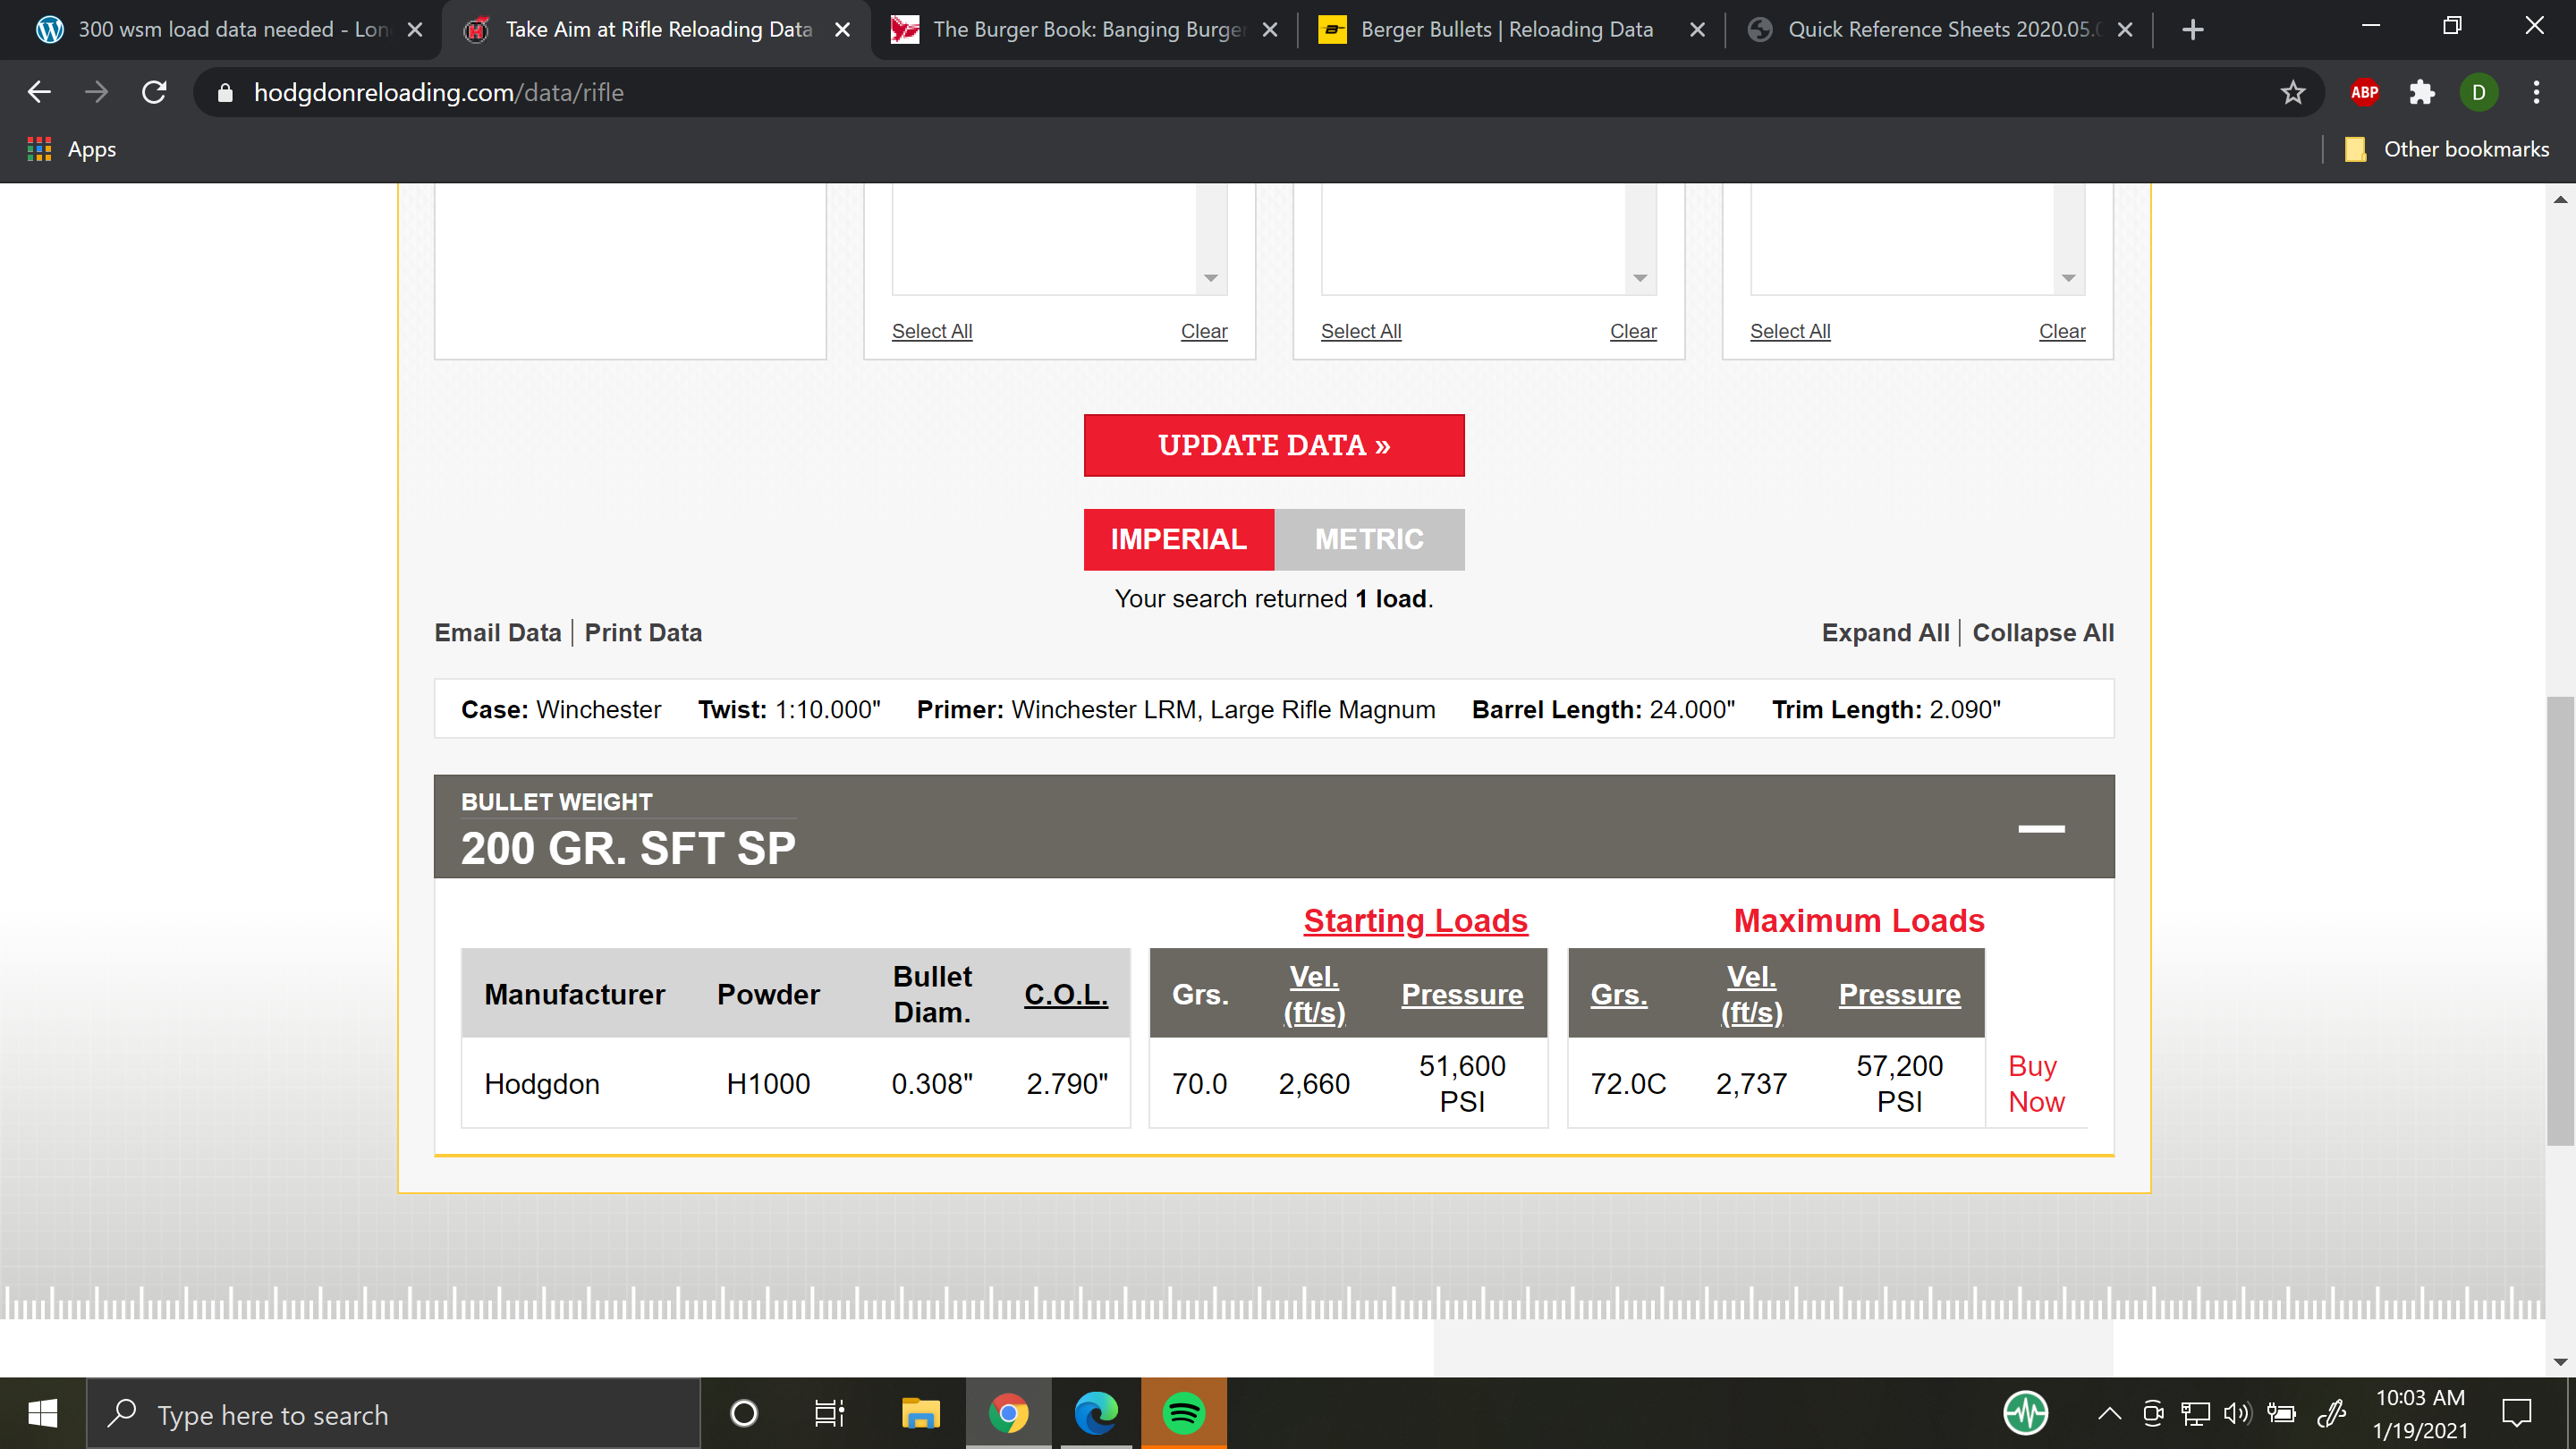The height and width of the screenshot is (1449, 2576).
Task: Open the Chrome three-dot menu
Action: pyautogui.click(x=2536, y=92)
